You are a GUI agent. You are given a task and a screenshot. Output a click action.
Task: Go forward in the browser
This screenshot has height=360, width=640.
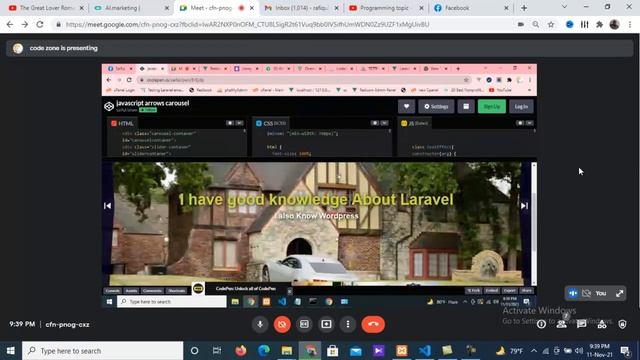click(x=25, y=24)
